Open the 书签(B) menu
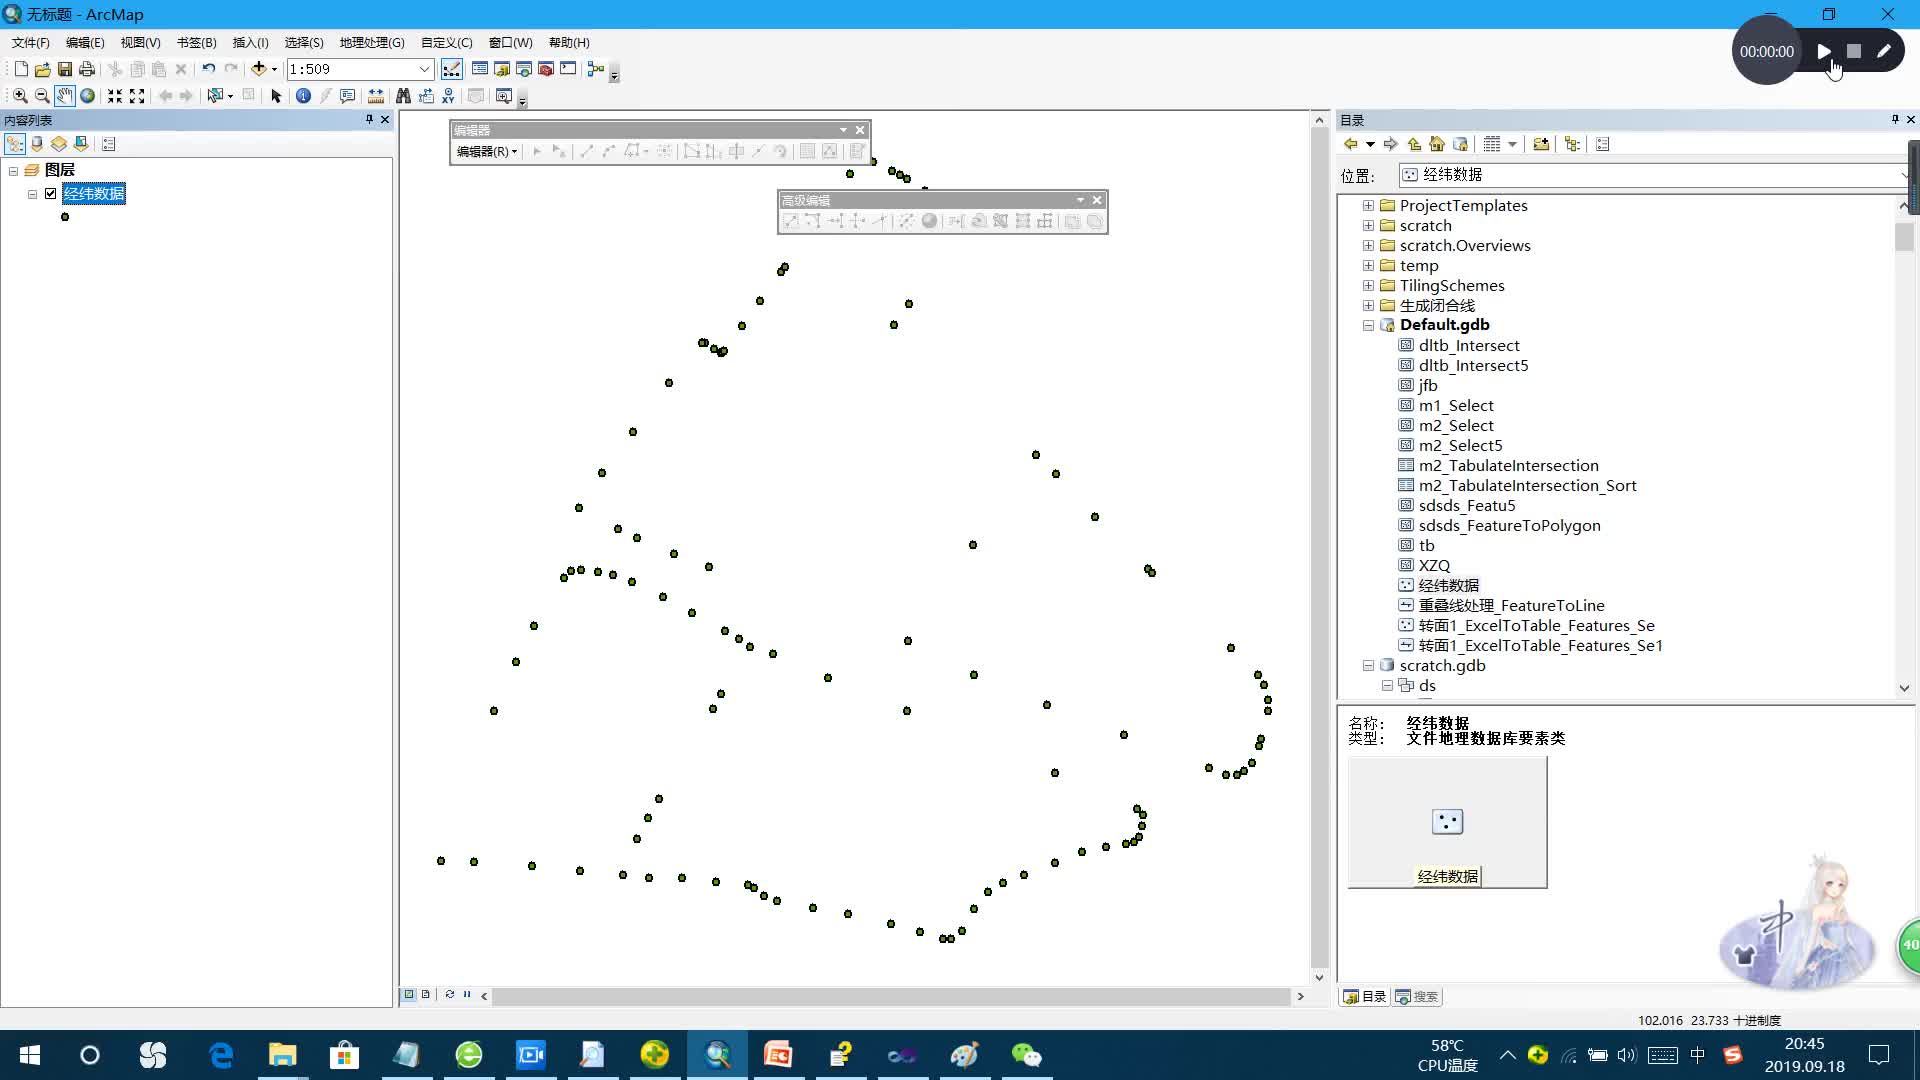This screenshot has width=1920, height=1080. 196,42
